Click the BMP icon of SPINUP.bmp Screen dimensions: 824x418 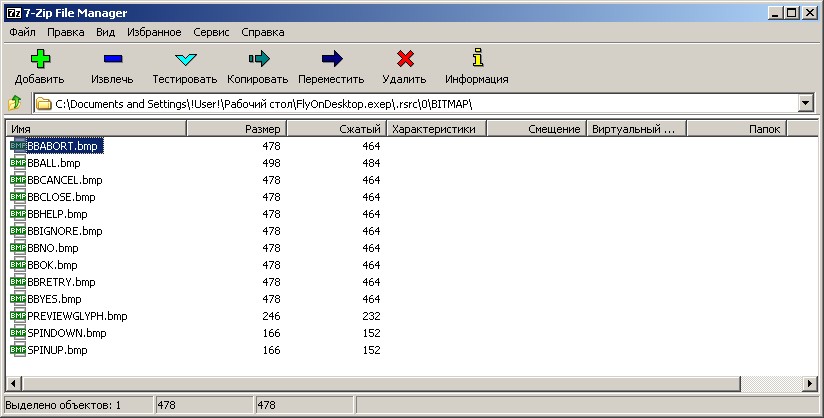[x=18, y=350]
